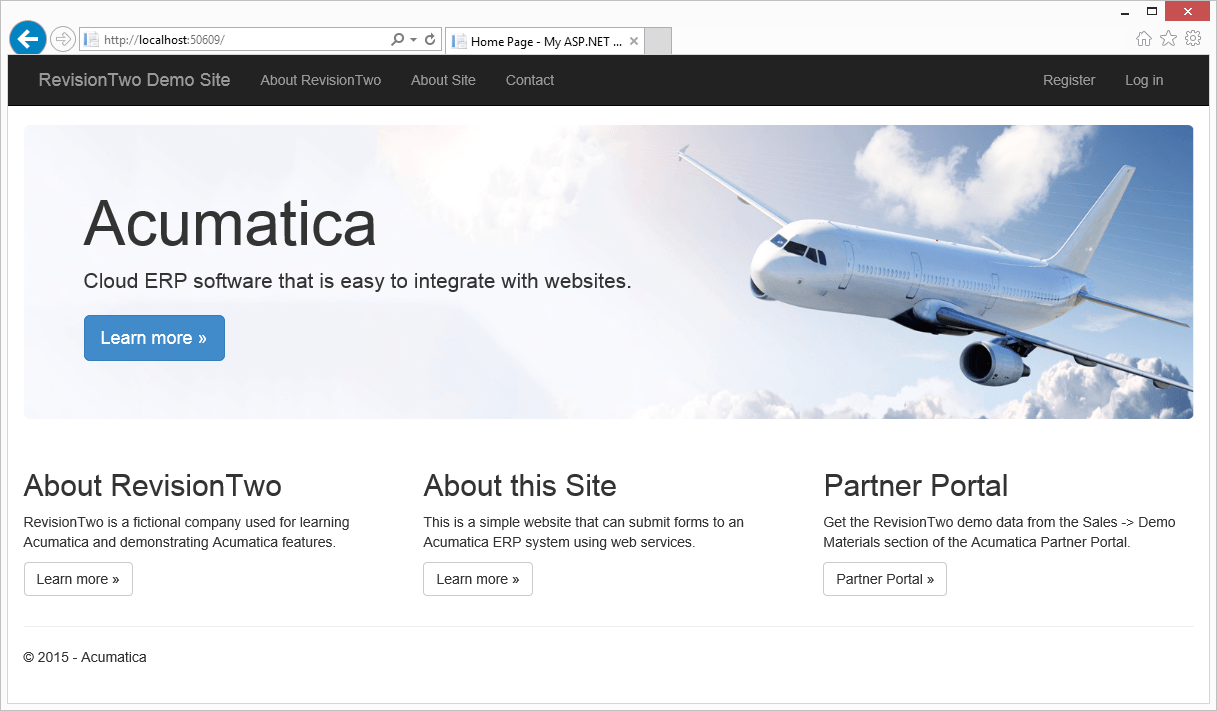This screenshot has height=711, width=1217.
Task: Click the browser Back arrow button
Action: click(27, 39)
